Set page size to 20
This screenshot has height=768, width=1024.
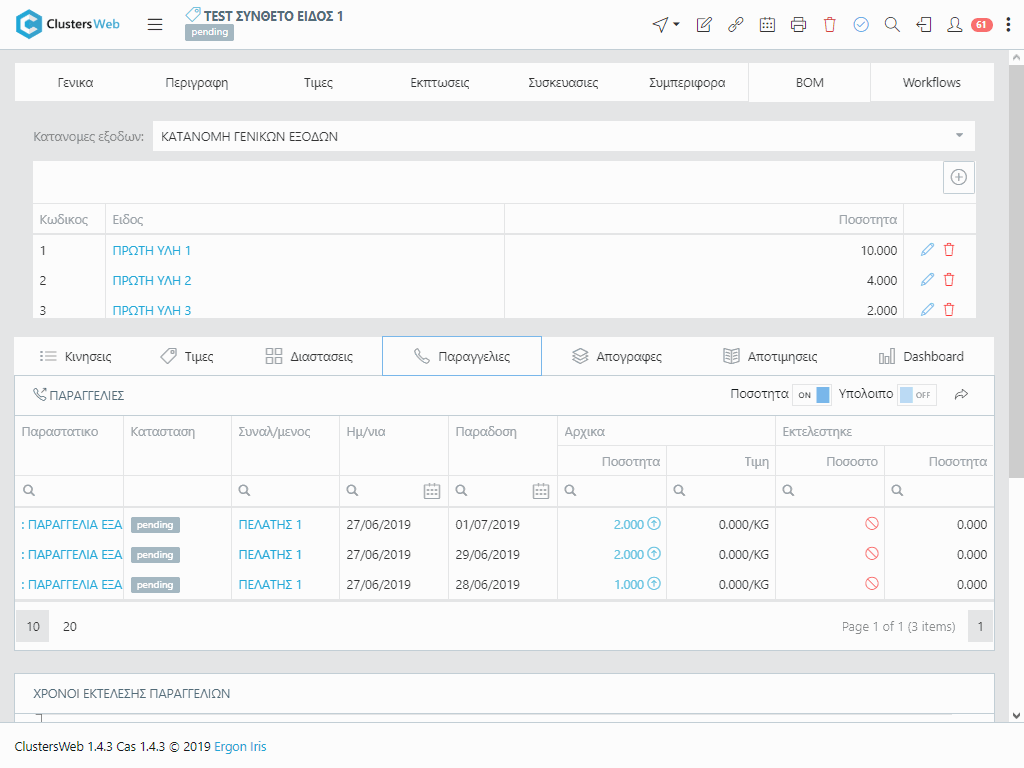(70, 627)
